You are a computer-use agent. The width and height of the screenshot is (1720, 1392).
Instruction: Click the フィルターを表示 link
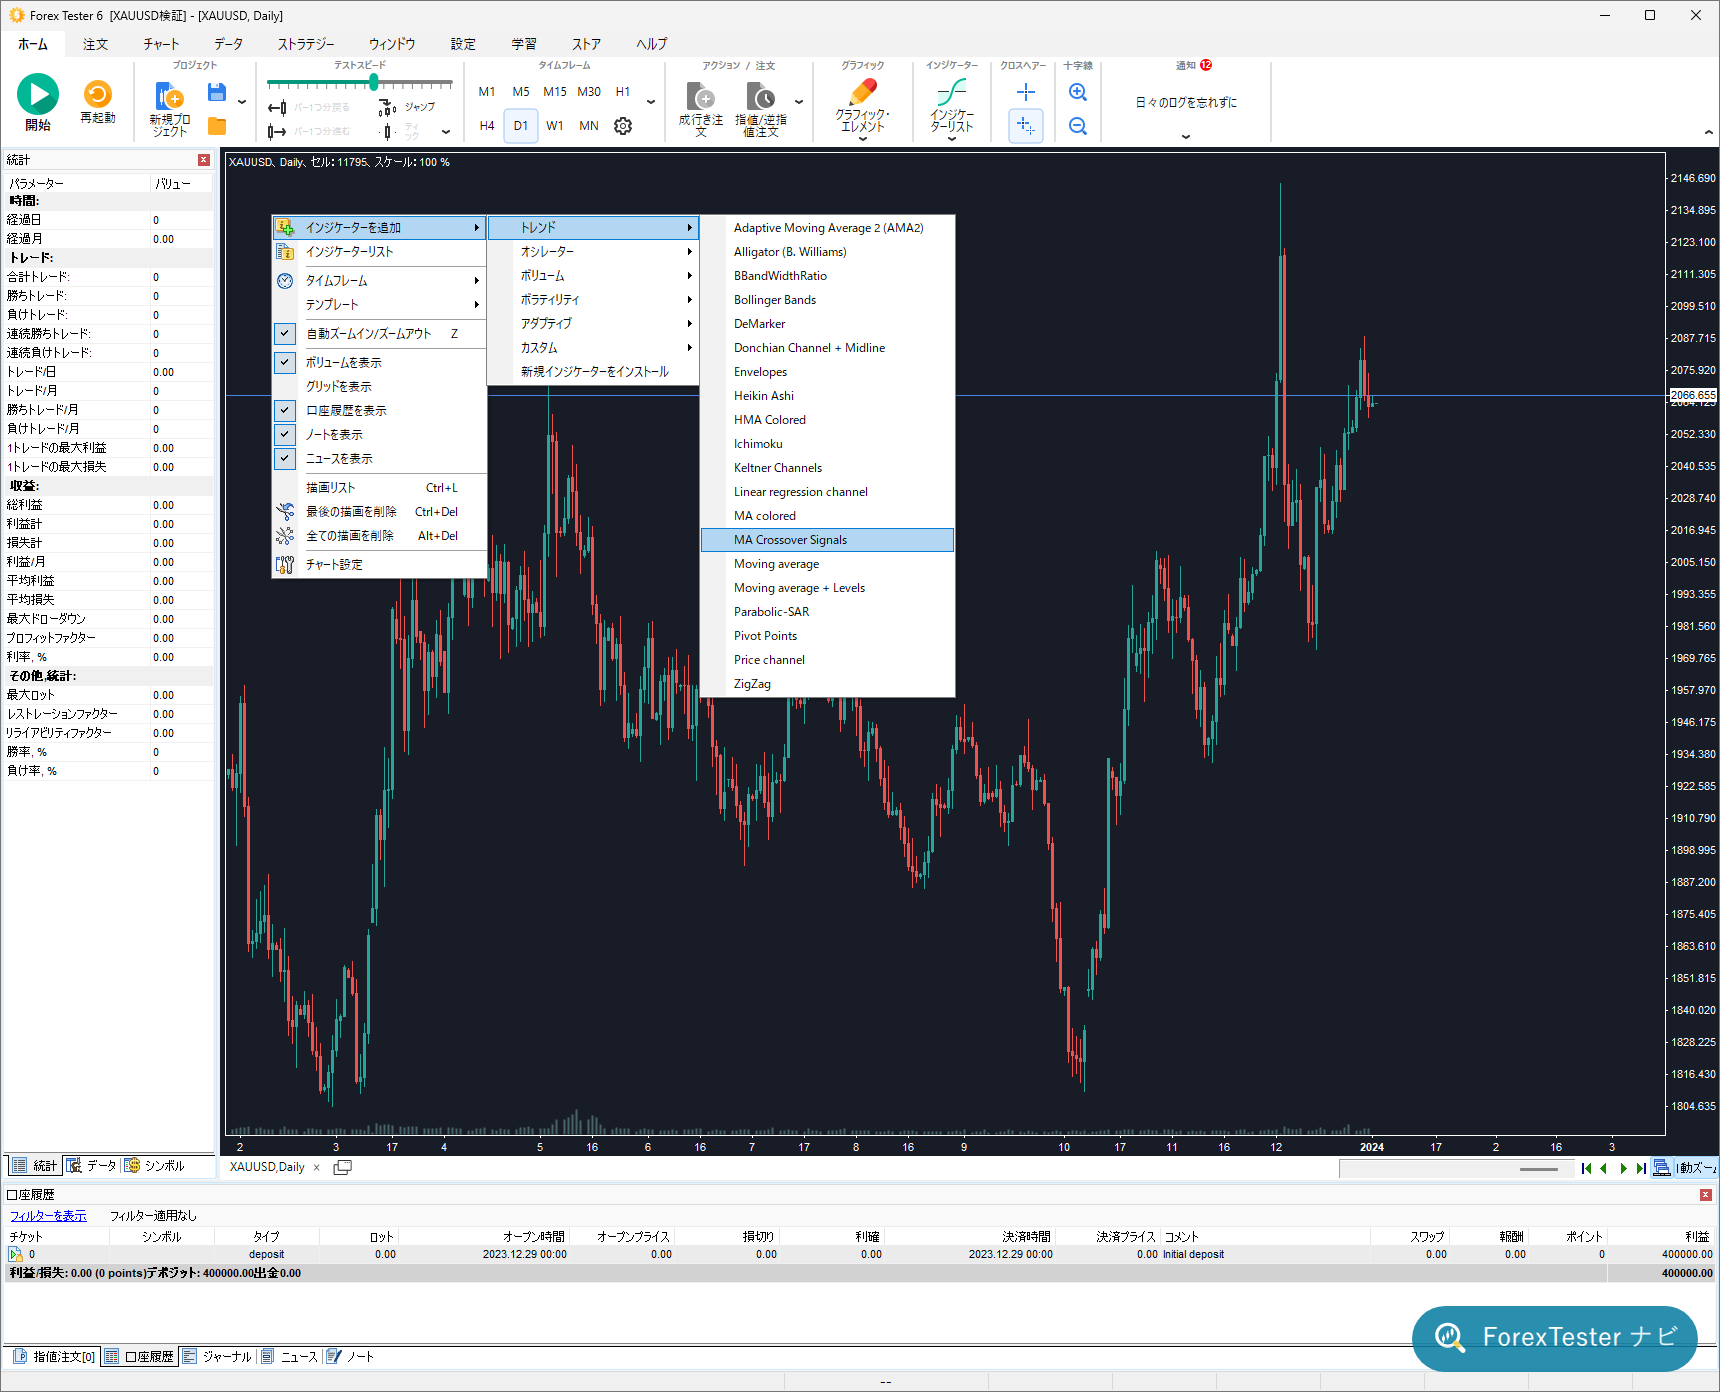(48, 1216)
